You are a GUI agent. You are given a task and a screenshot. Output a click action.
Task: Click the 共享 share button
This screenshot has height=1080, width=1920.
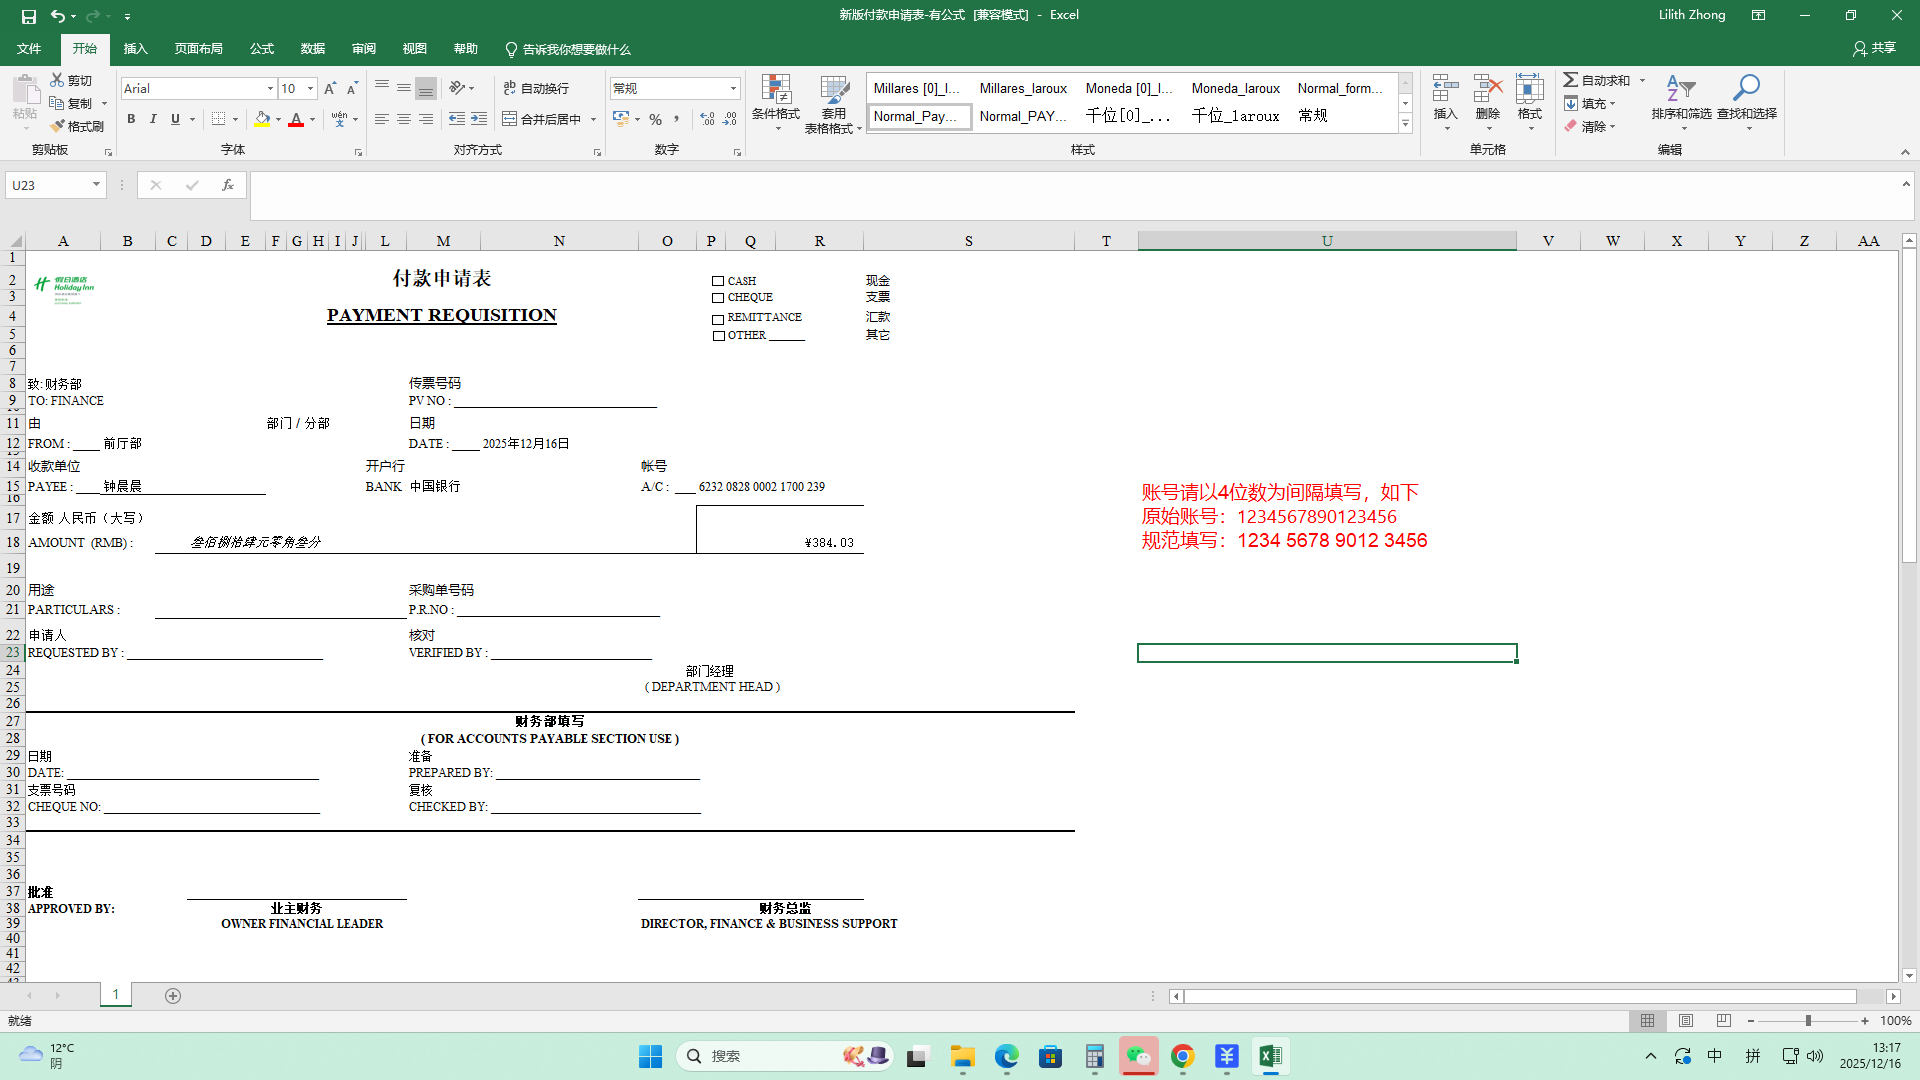pos(1875,48)
